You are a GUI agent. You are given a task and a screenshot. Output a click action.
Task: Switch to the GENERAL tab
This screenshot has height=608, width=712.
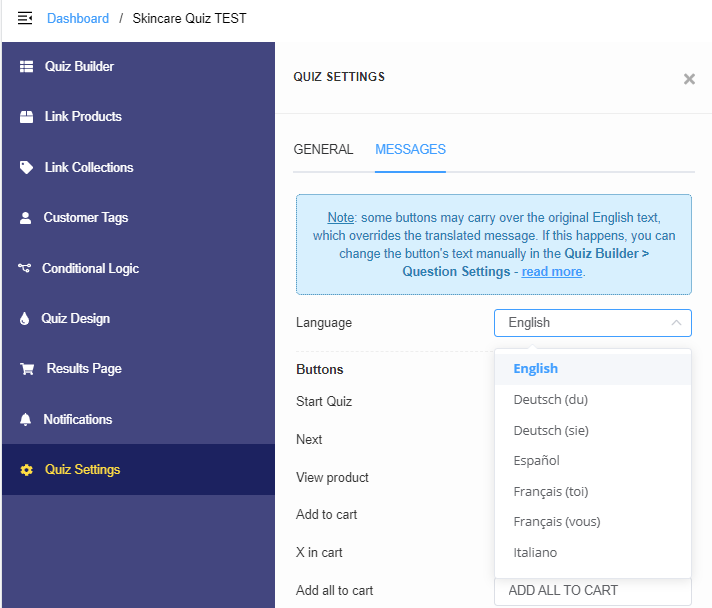[323, 149]
